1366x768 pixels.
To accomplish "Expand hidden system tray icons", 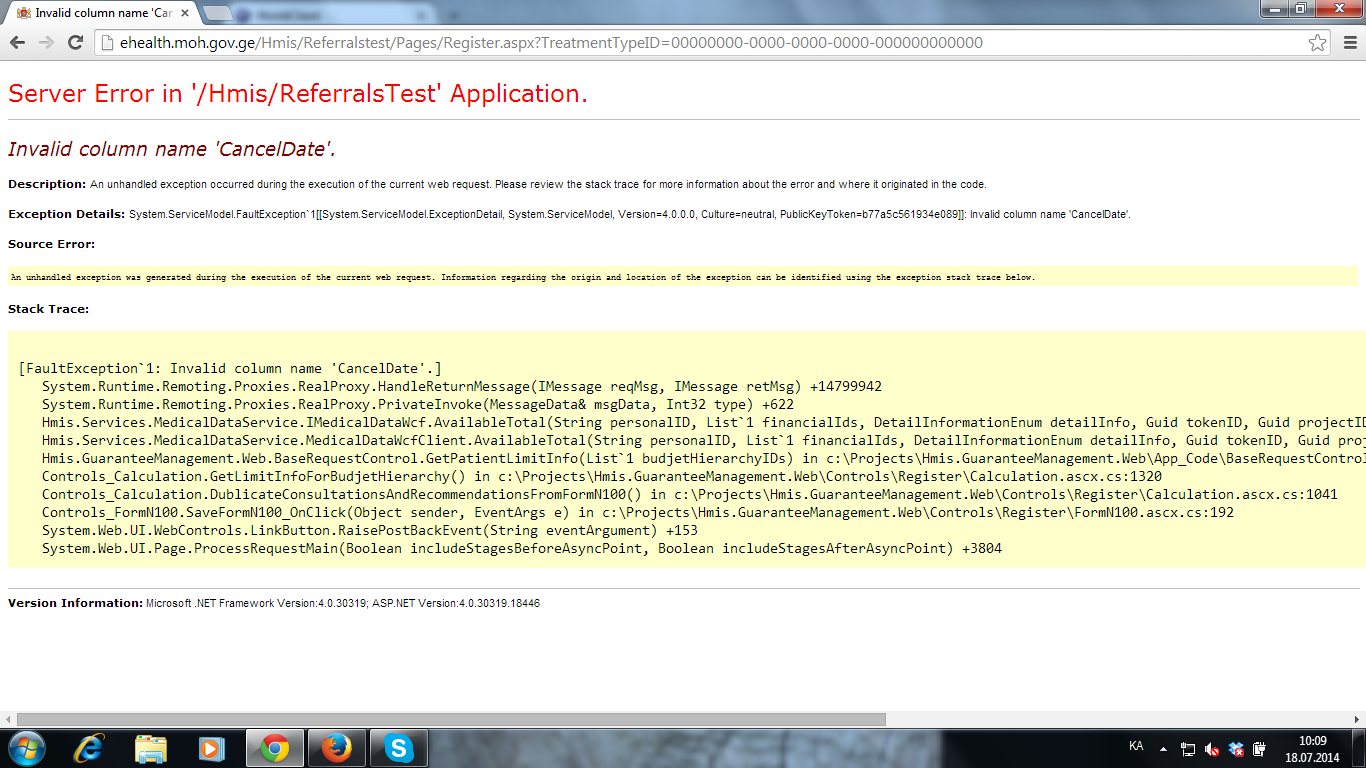I will coord(1163,748).
